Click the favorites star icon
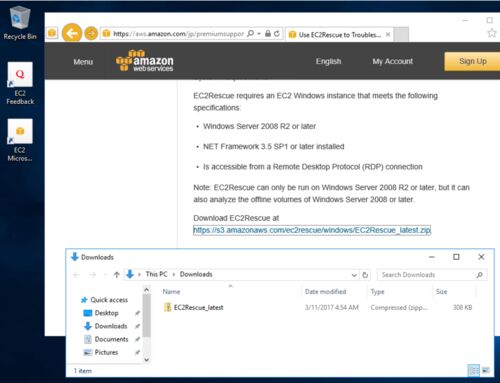 [x=492, y=33]
